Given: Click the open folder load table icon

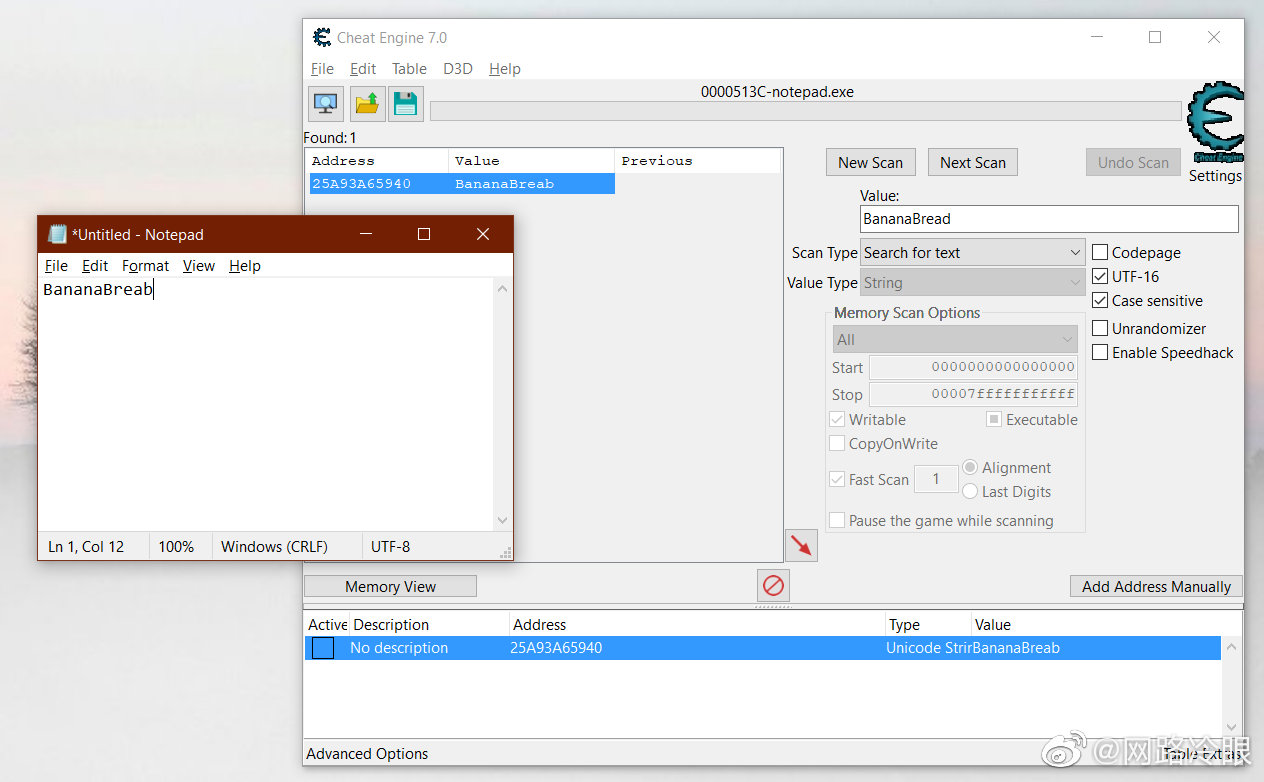Looking at the screenshot, I should click(x=367, y=103).
